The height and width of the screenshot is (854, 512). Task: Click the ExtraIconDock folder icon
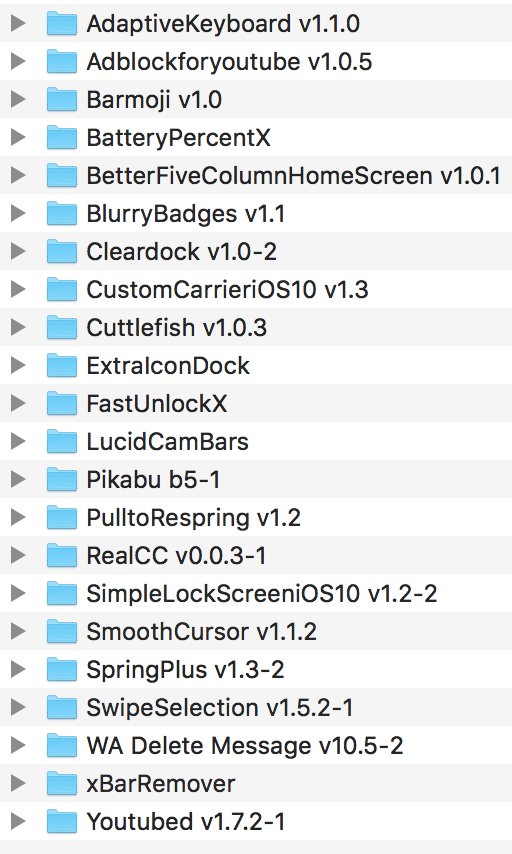[62, 365]
